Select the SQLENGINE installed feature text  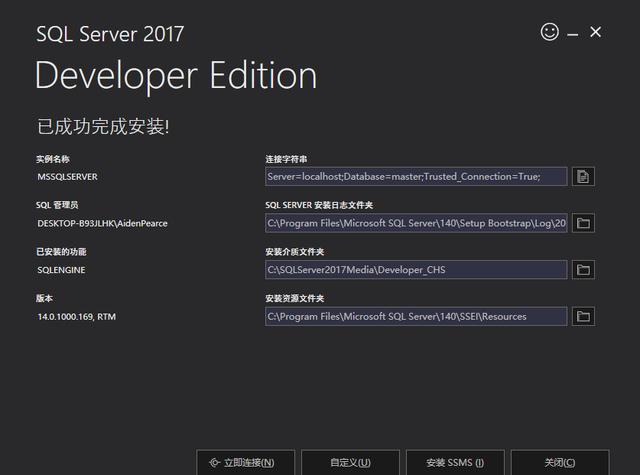click(x=61, y=270)
